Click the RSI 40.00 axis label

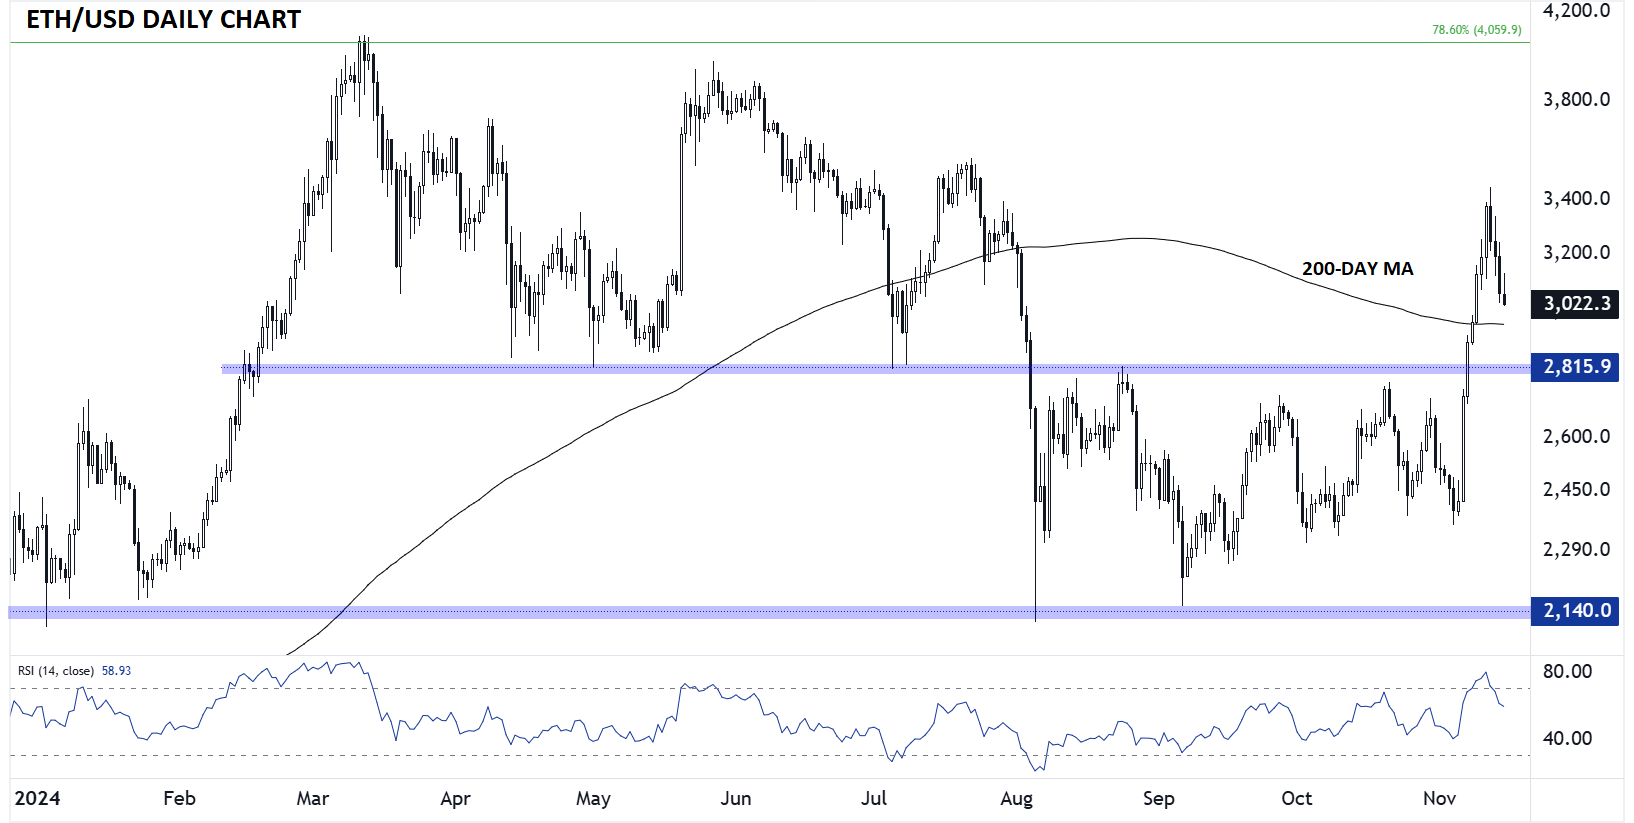tap(1567, 738)
